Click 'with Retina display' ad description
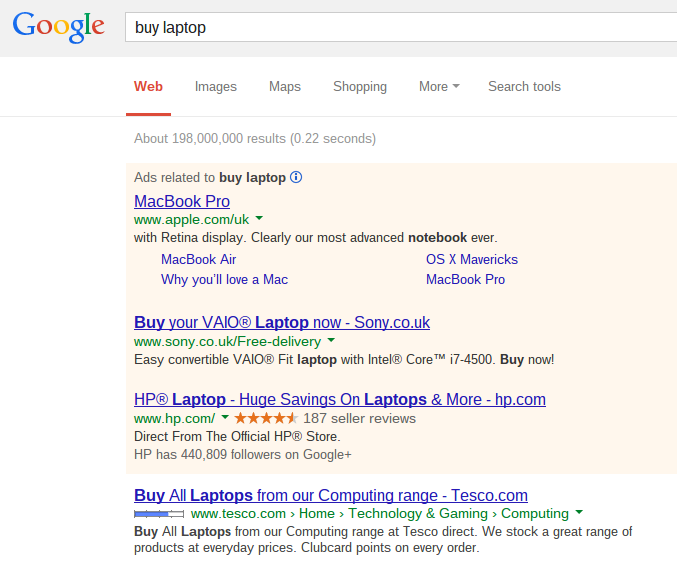 pos(316,238)
